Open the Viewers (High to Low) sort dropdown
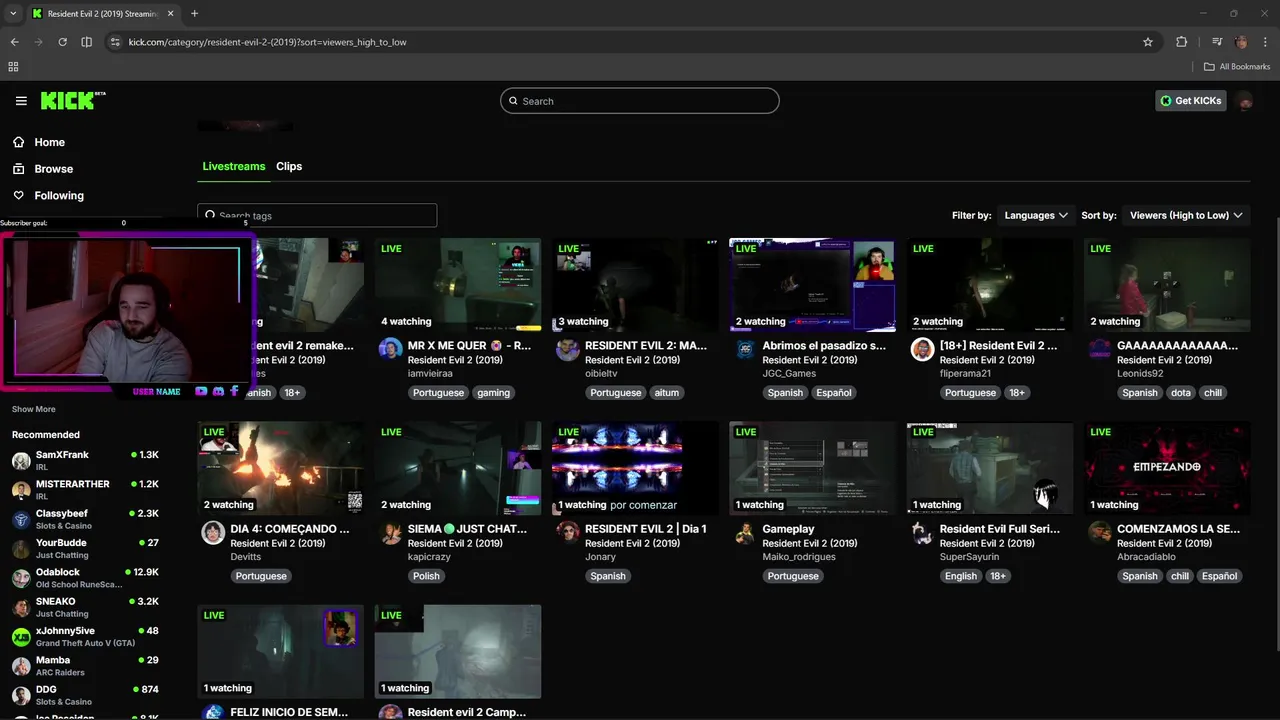This screenshot has height=720, width=1280. (1186, 215)
